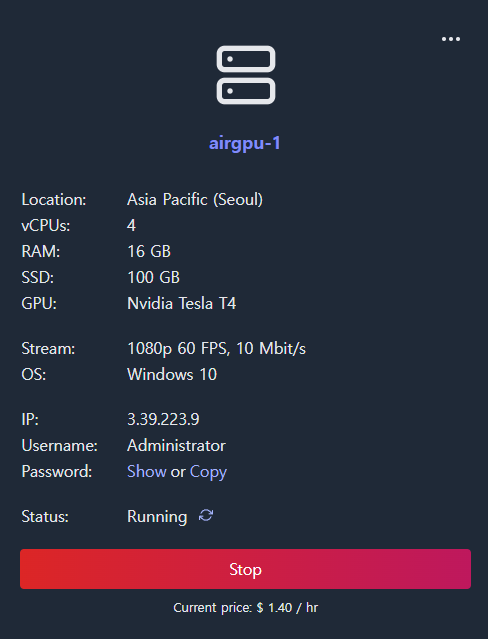Select the IP address 3.39.223.9

tap(163, 419)
